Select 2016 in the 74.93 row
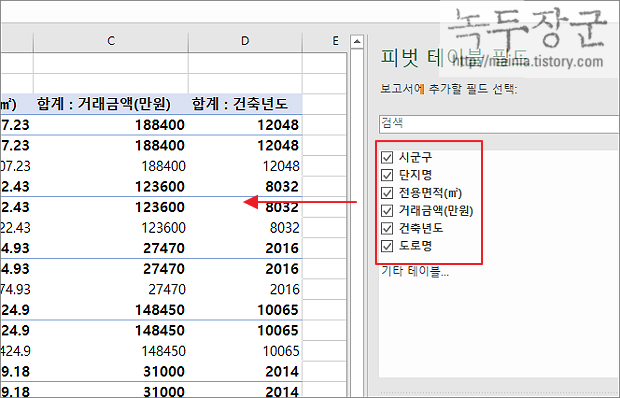 [x=245, y=289]
